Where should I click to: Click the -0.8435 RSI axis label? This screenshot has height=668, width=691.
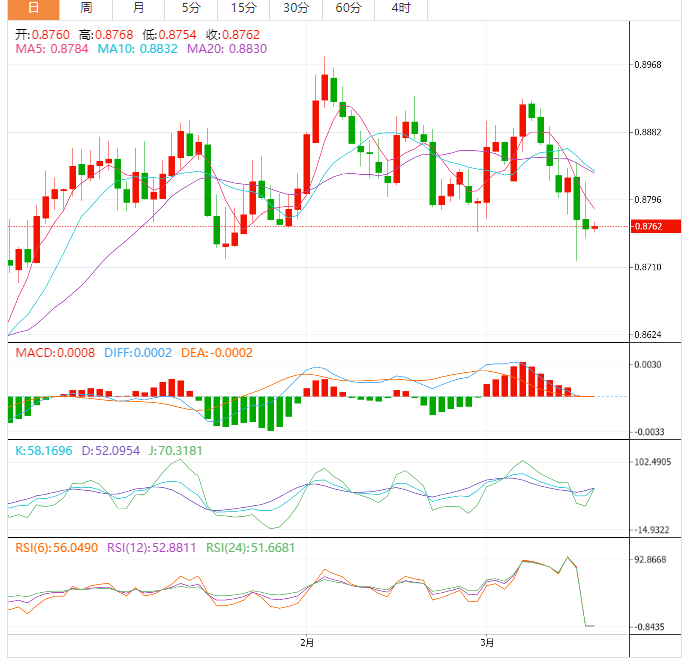pos(649,627)
